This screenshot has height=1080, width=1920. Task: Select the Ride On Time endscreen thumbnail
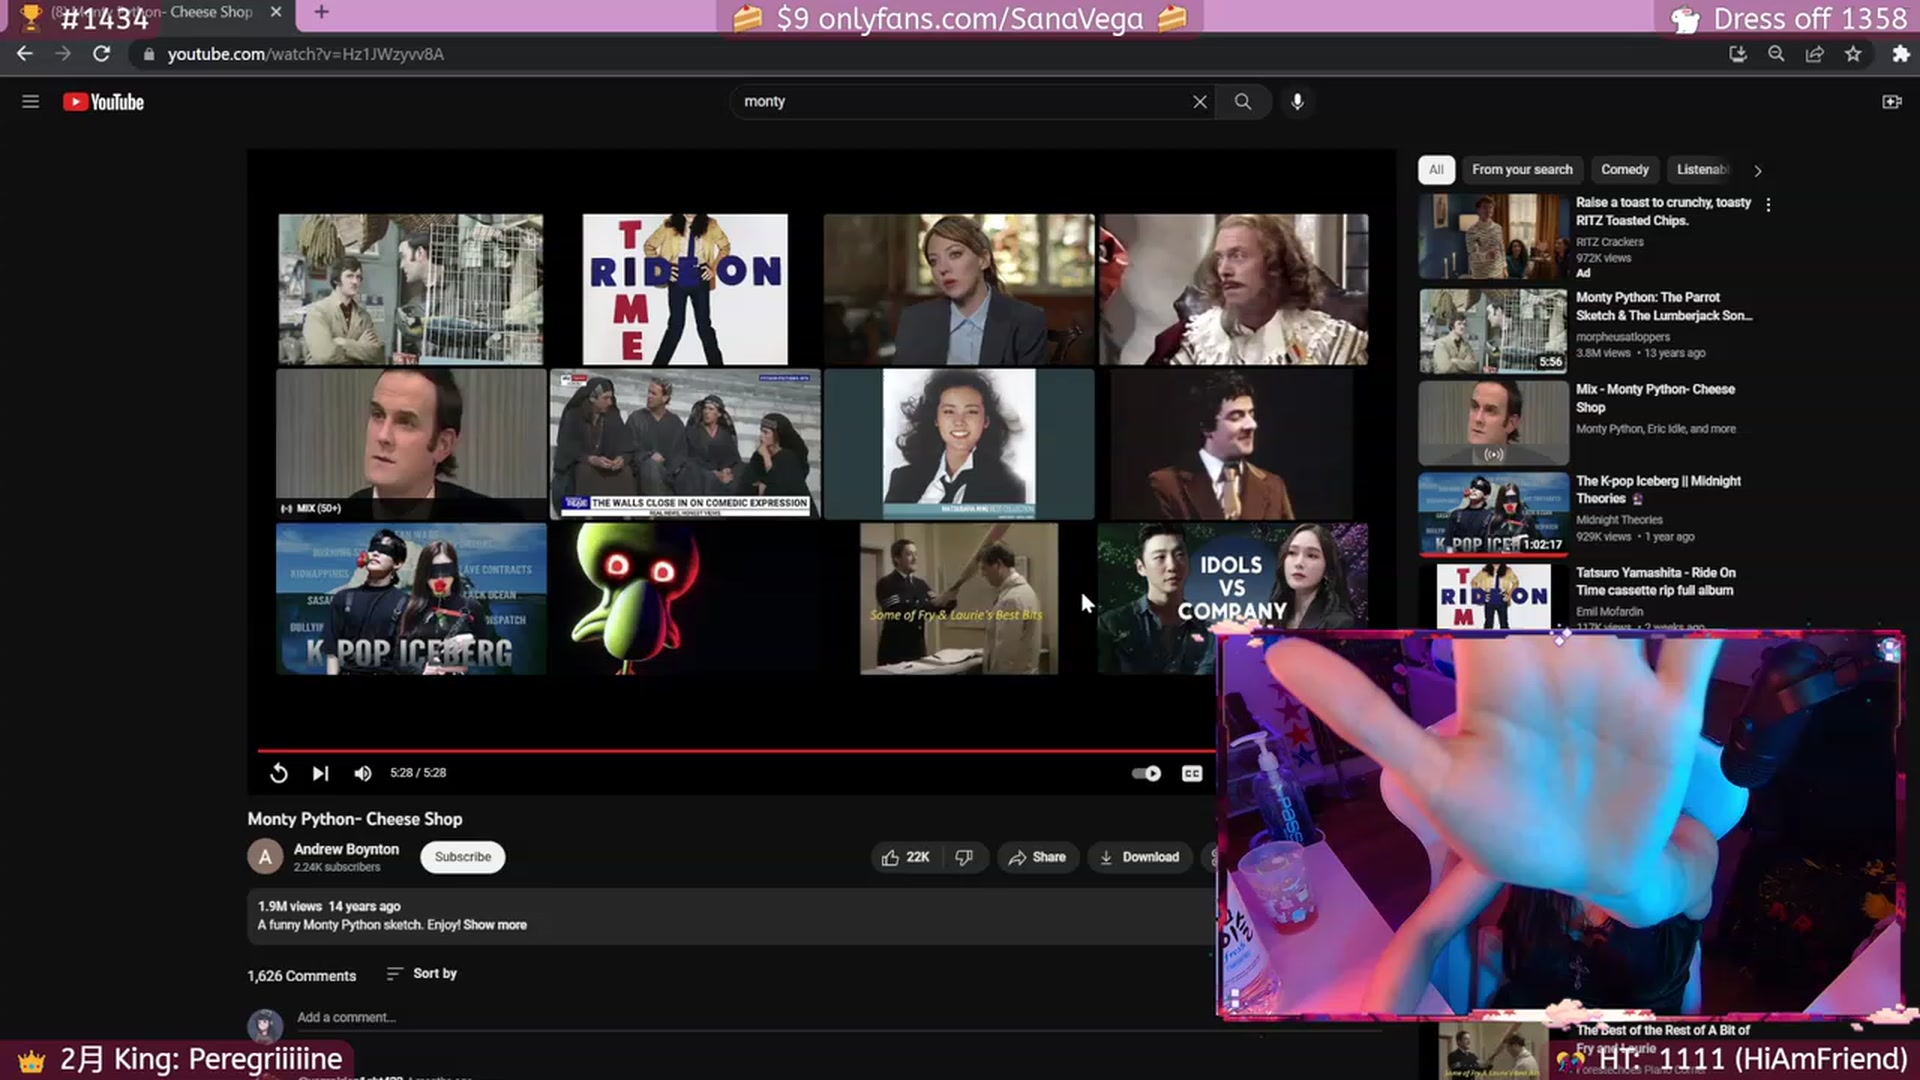pos(685,289)
